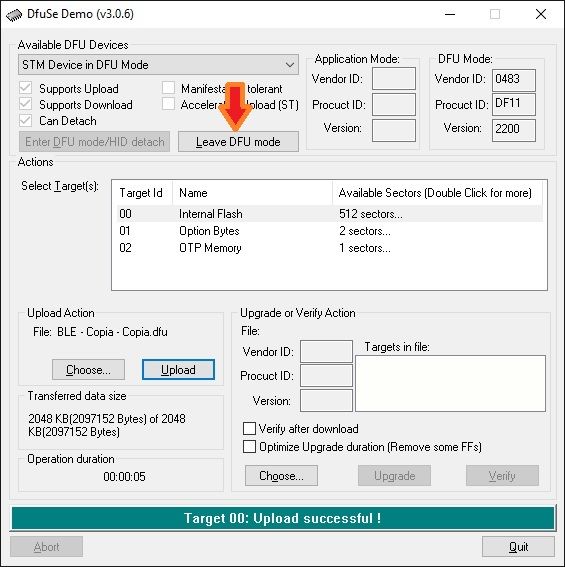565x567 pixels.
Task: Click the transferred data size text
Action: pyautogui.click(x=107, y=425)
